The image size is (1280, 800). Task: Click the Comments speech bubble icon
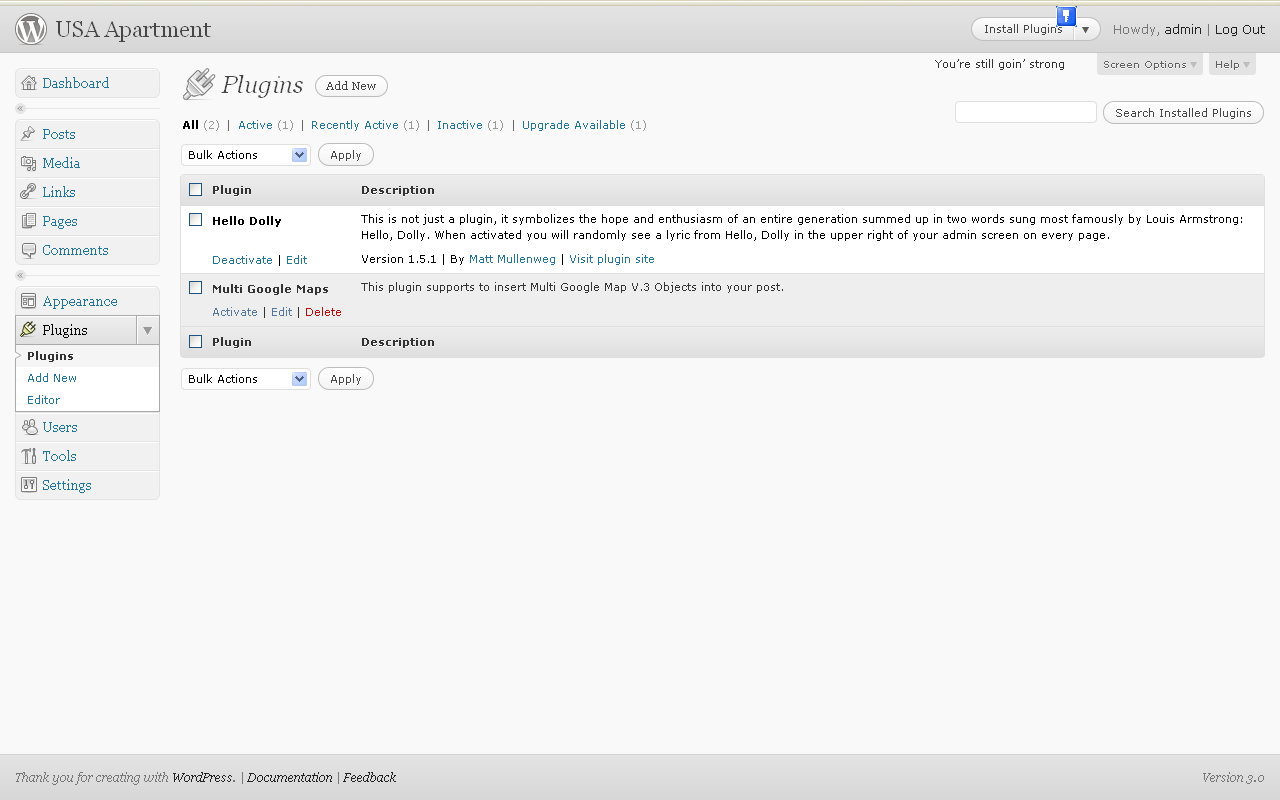(x=29, y=250)
